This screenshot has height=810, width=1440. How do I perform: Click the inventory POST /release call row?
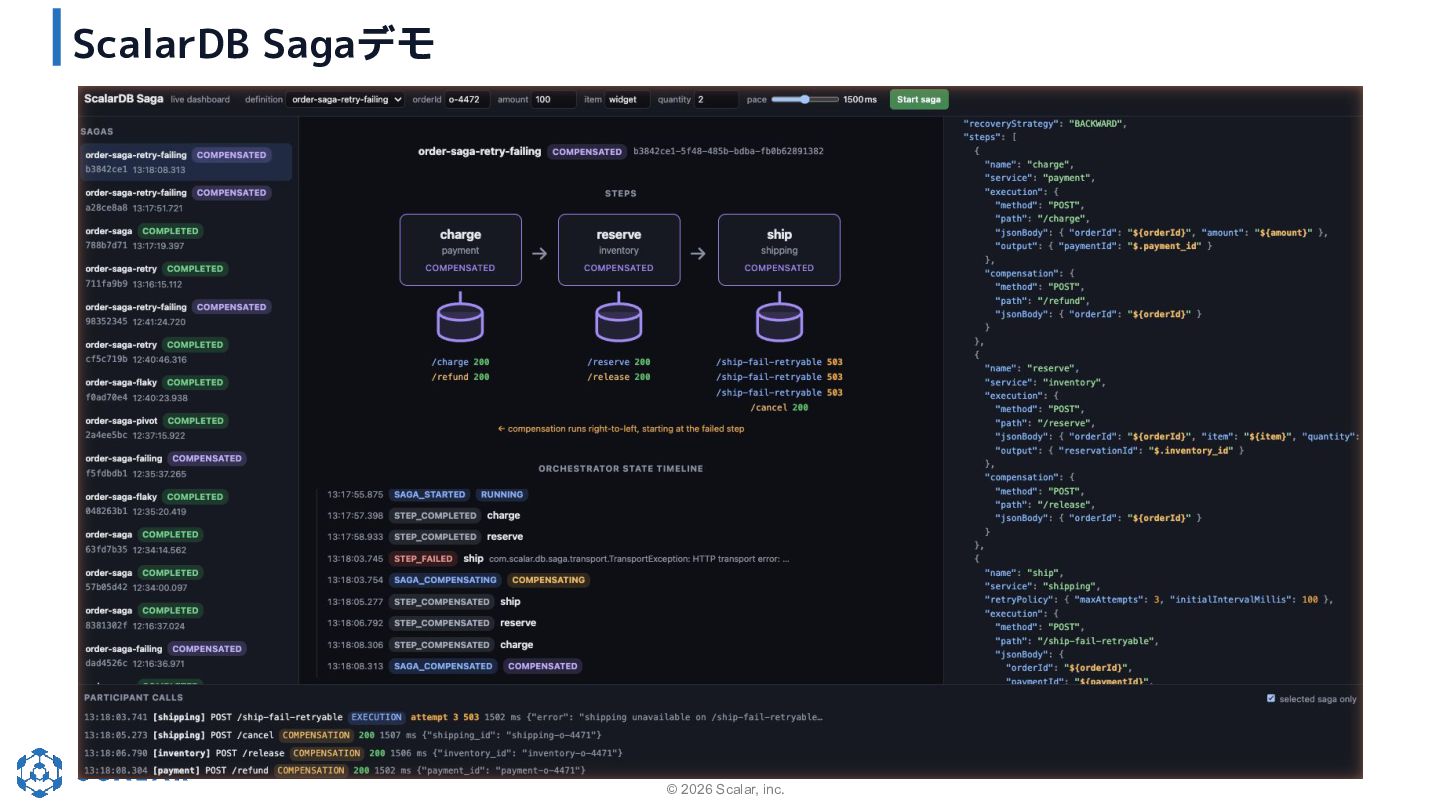[x=353, y=753]
